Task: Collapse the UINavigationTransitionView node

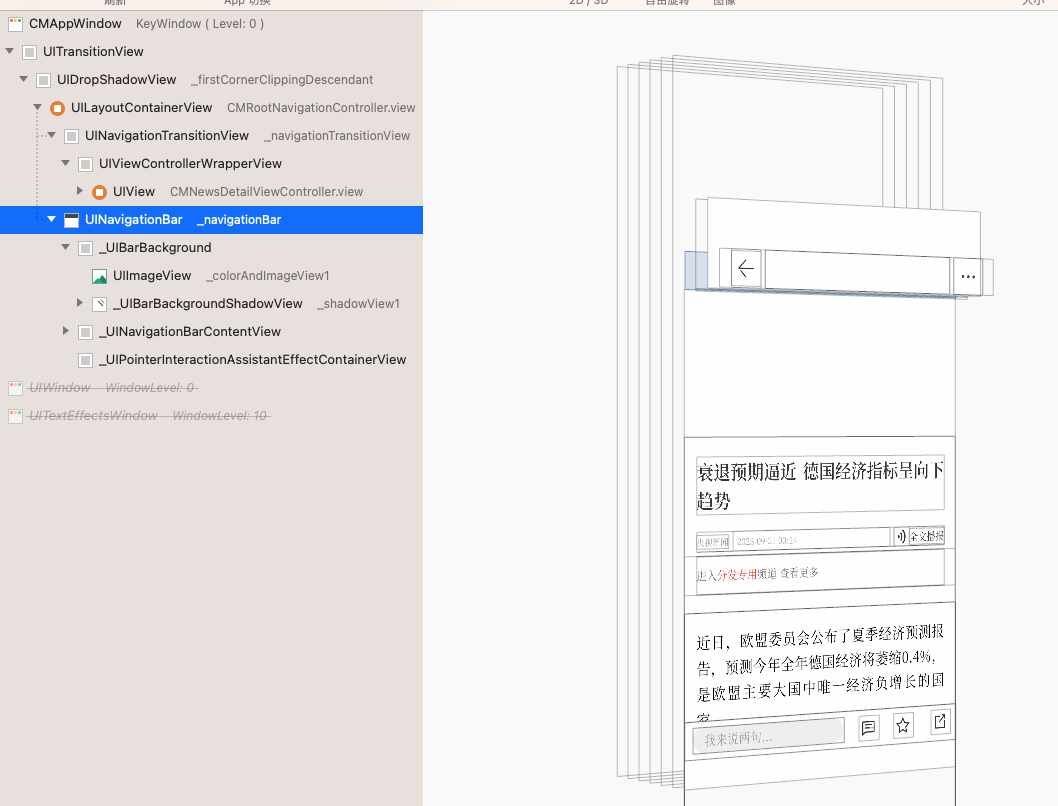Action: pyautogui.click(x=52, y=135)
